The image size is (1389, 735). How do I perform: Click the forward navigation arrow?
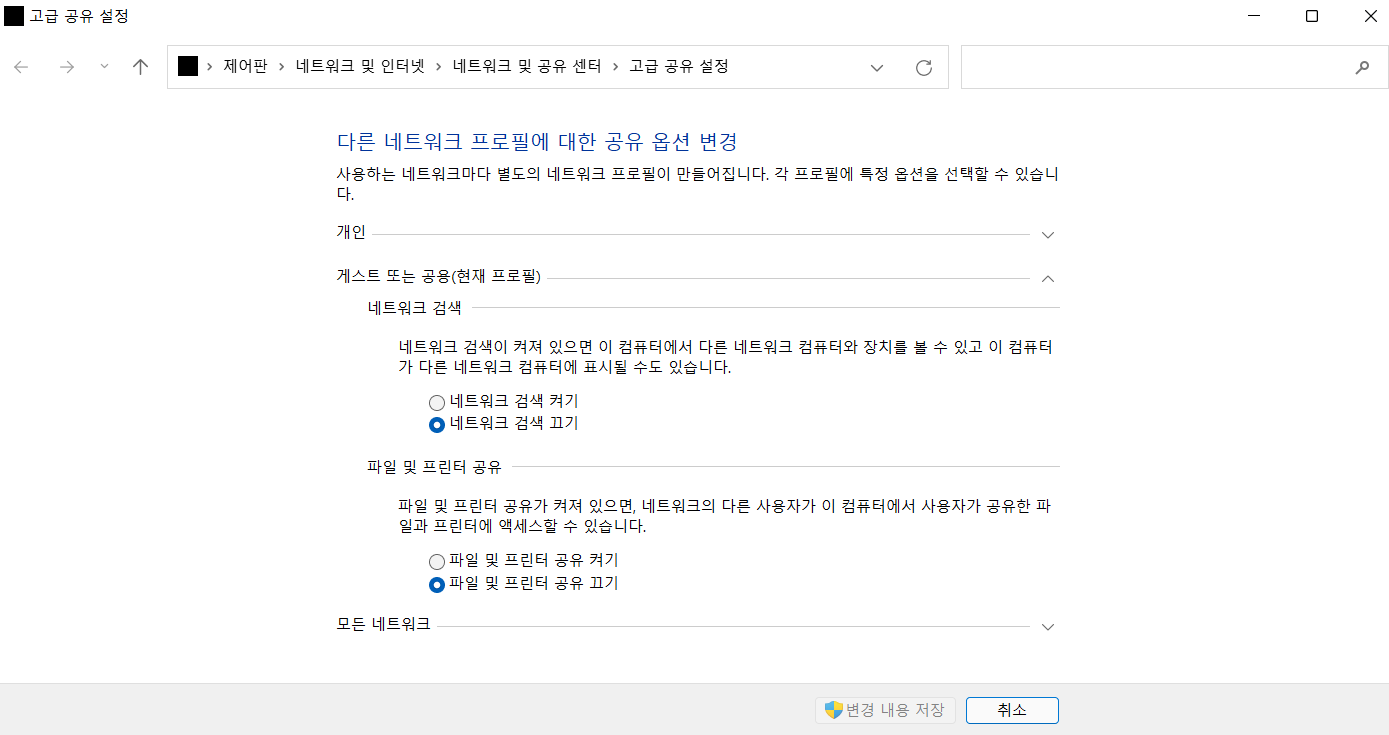click(x=66, y=67)
